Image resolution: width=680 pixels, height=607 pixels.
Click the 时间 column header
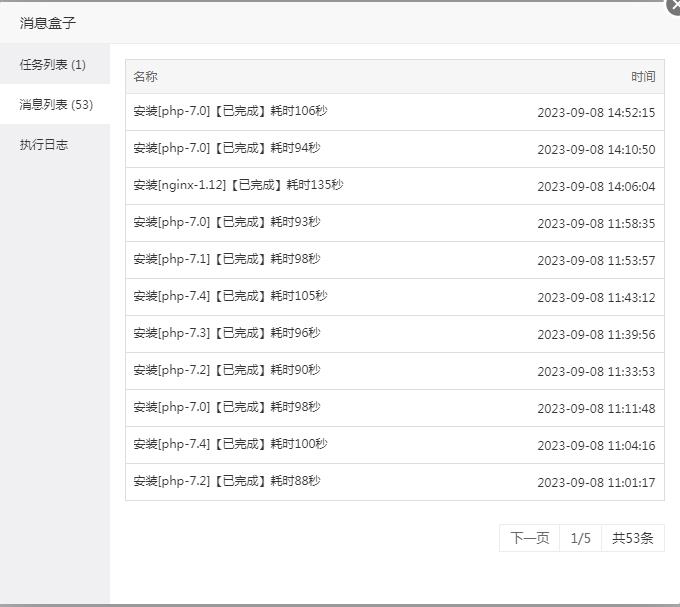(x=643, y=77)
